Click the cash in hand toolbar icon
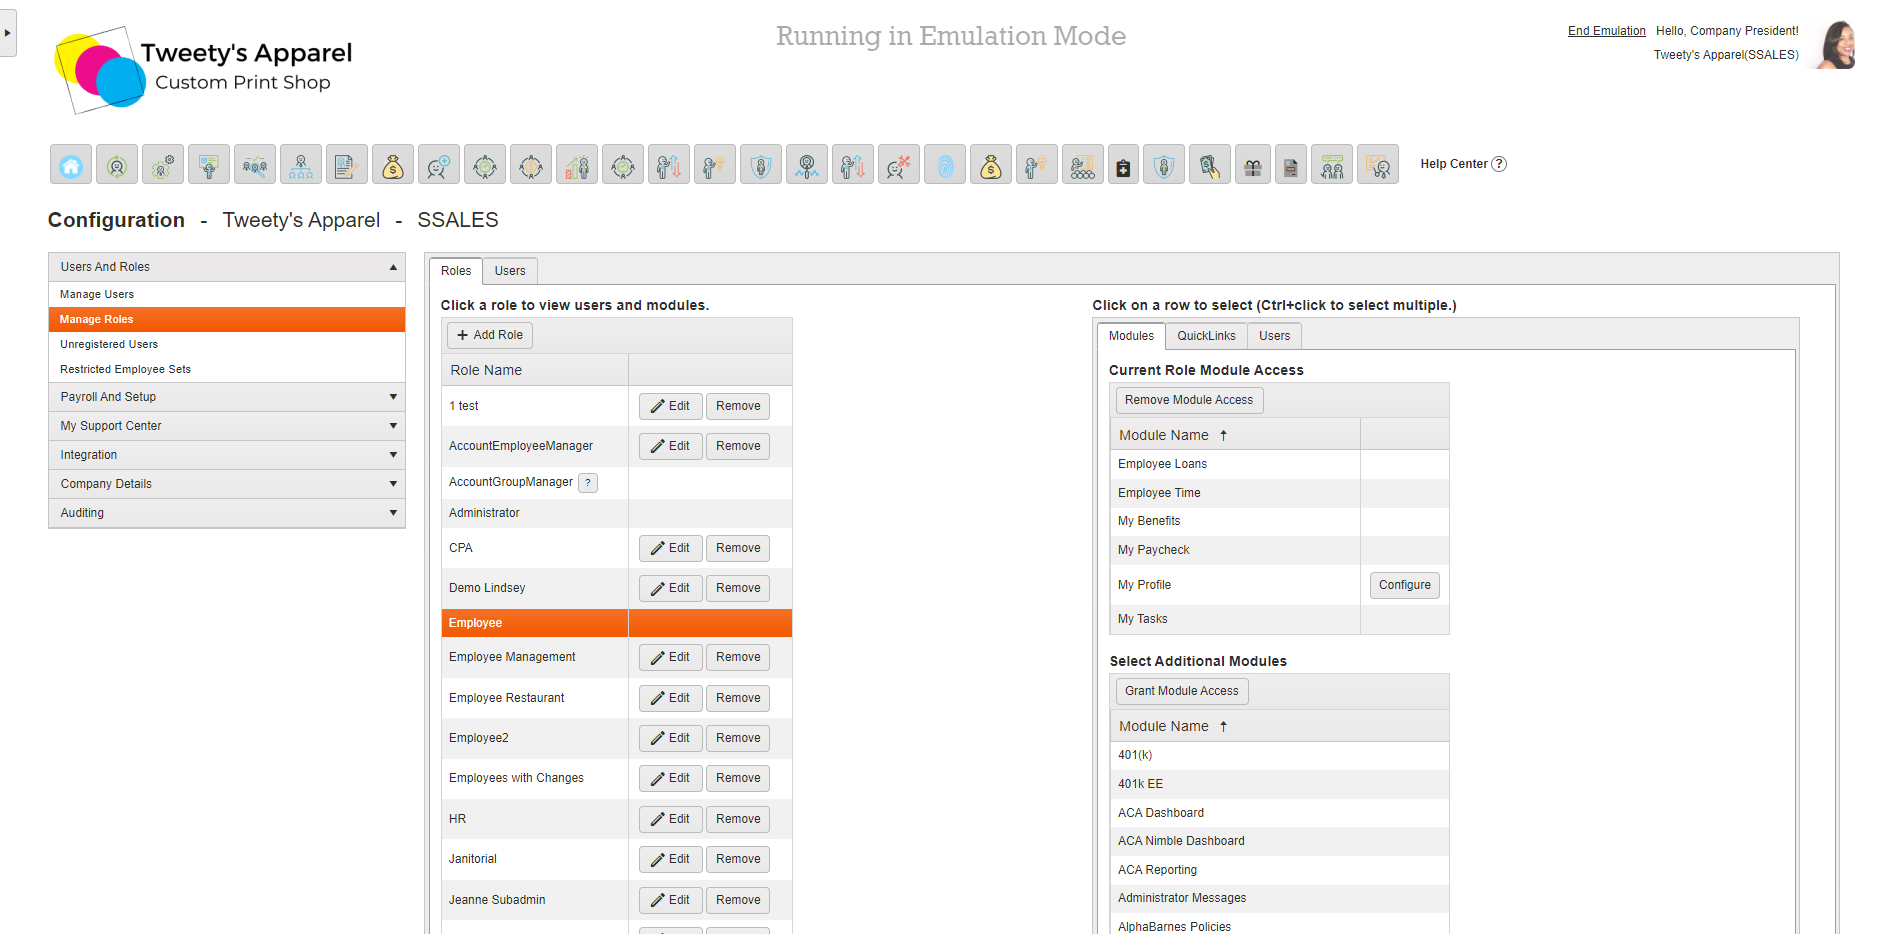This screenshot has width=1898, height=934. [x=1210, y=164]
